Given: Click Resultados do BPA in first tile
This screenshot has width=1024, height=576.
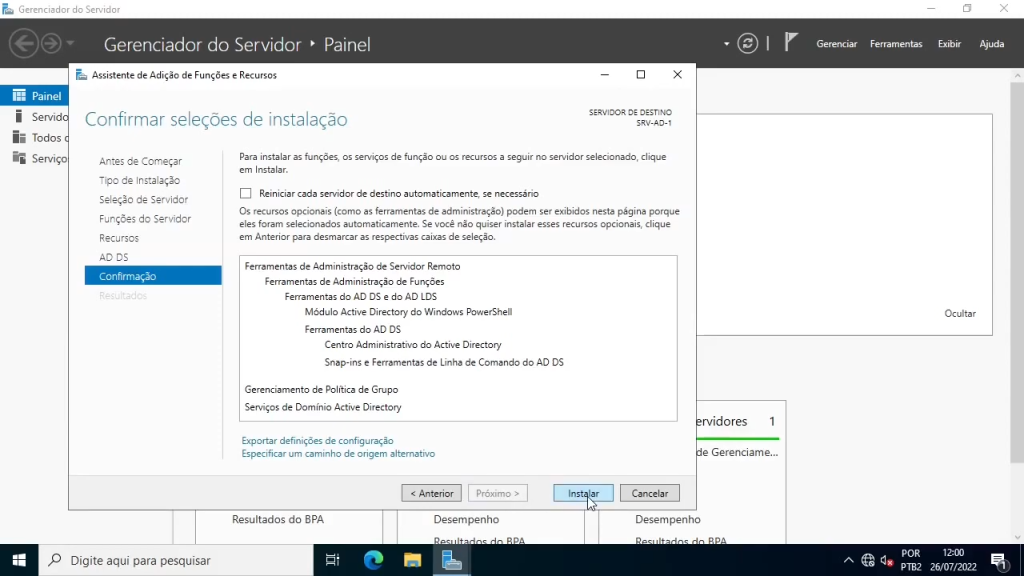Looking at the screenshot, I should (x=278, y=520).
